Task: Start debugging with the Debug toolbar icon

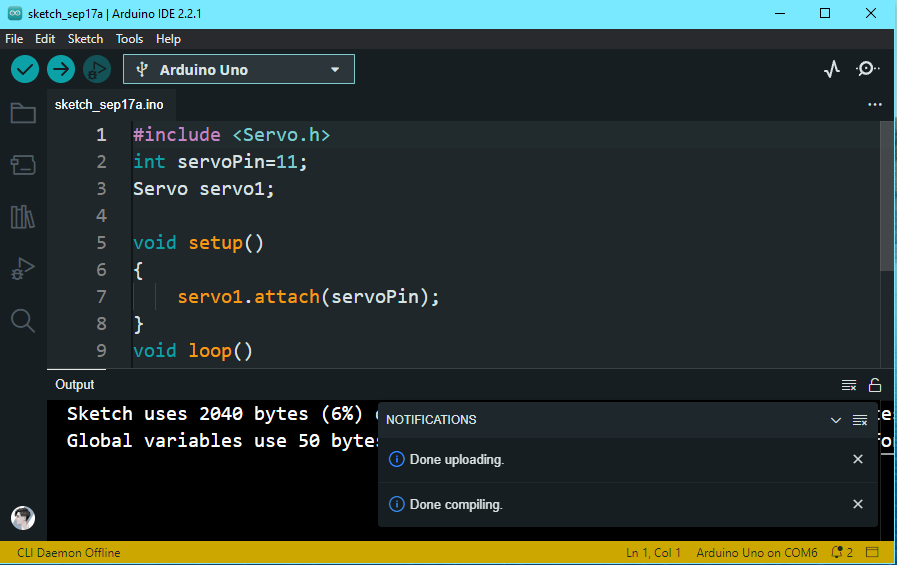Action: tap(97, 69)
